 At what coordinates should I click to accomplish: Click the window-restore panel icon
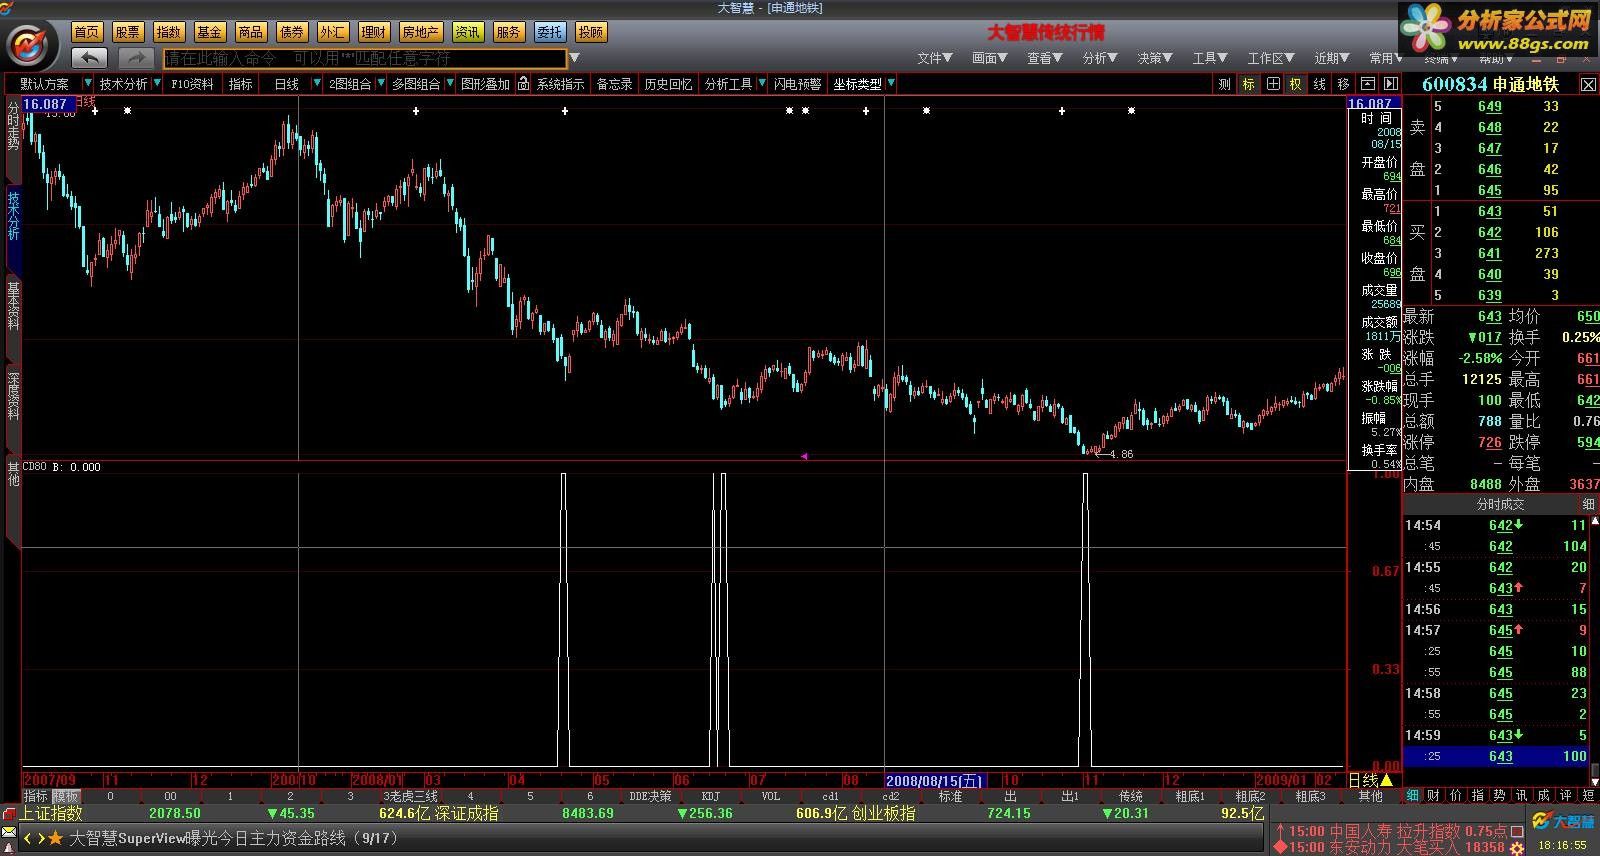pos(1367,84)
